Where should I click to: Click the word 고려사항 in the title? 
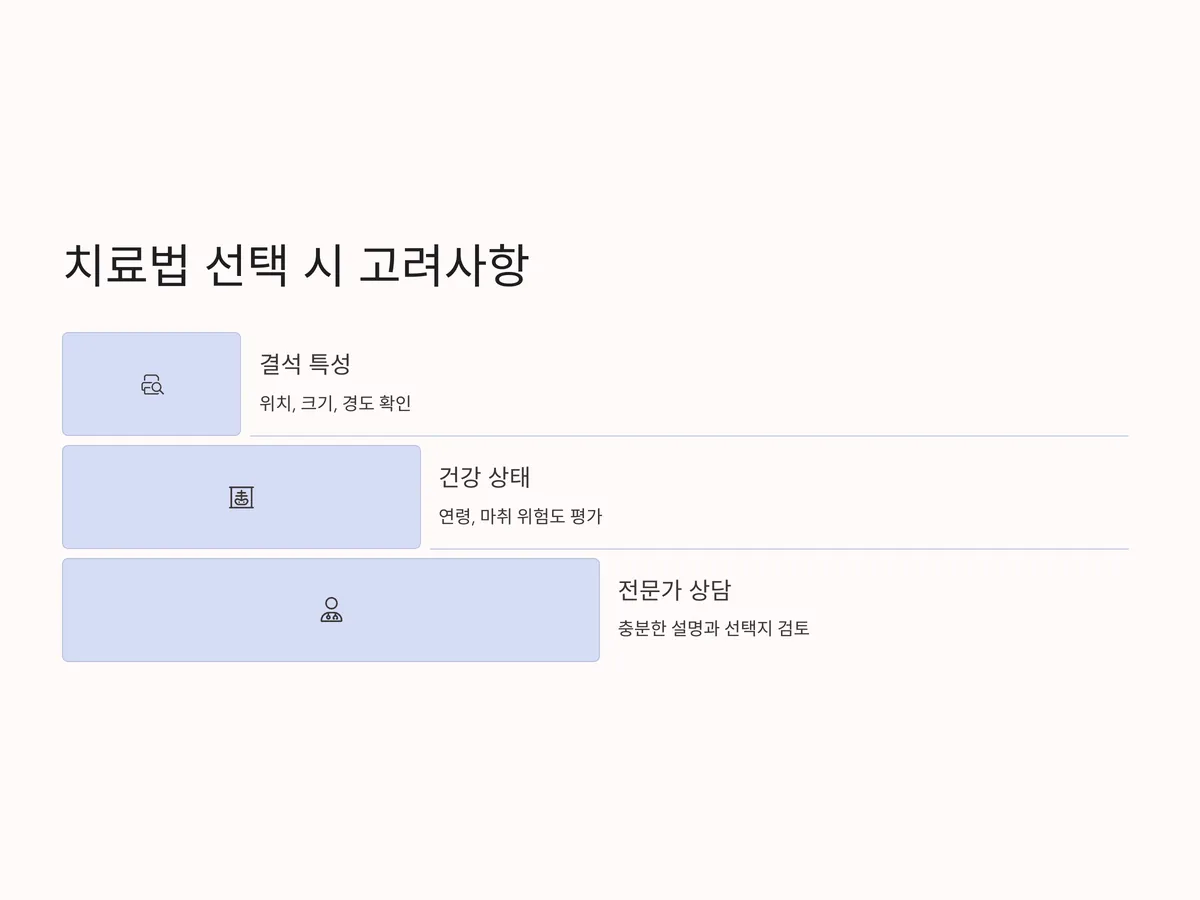(x=443, y=266)
